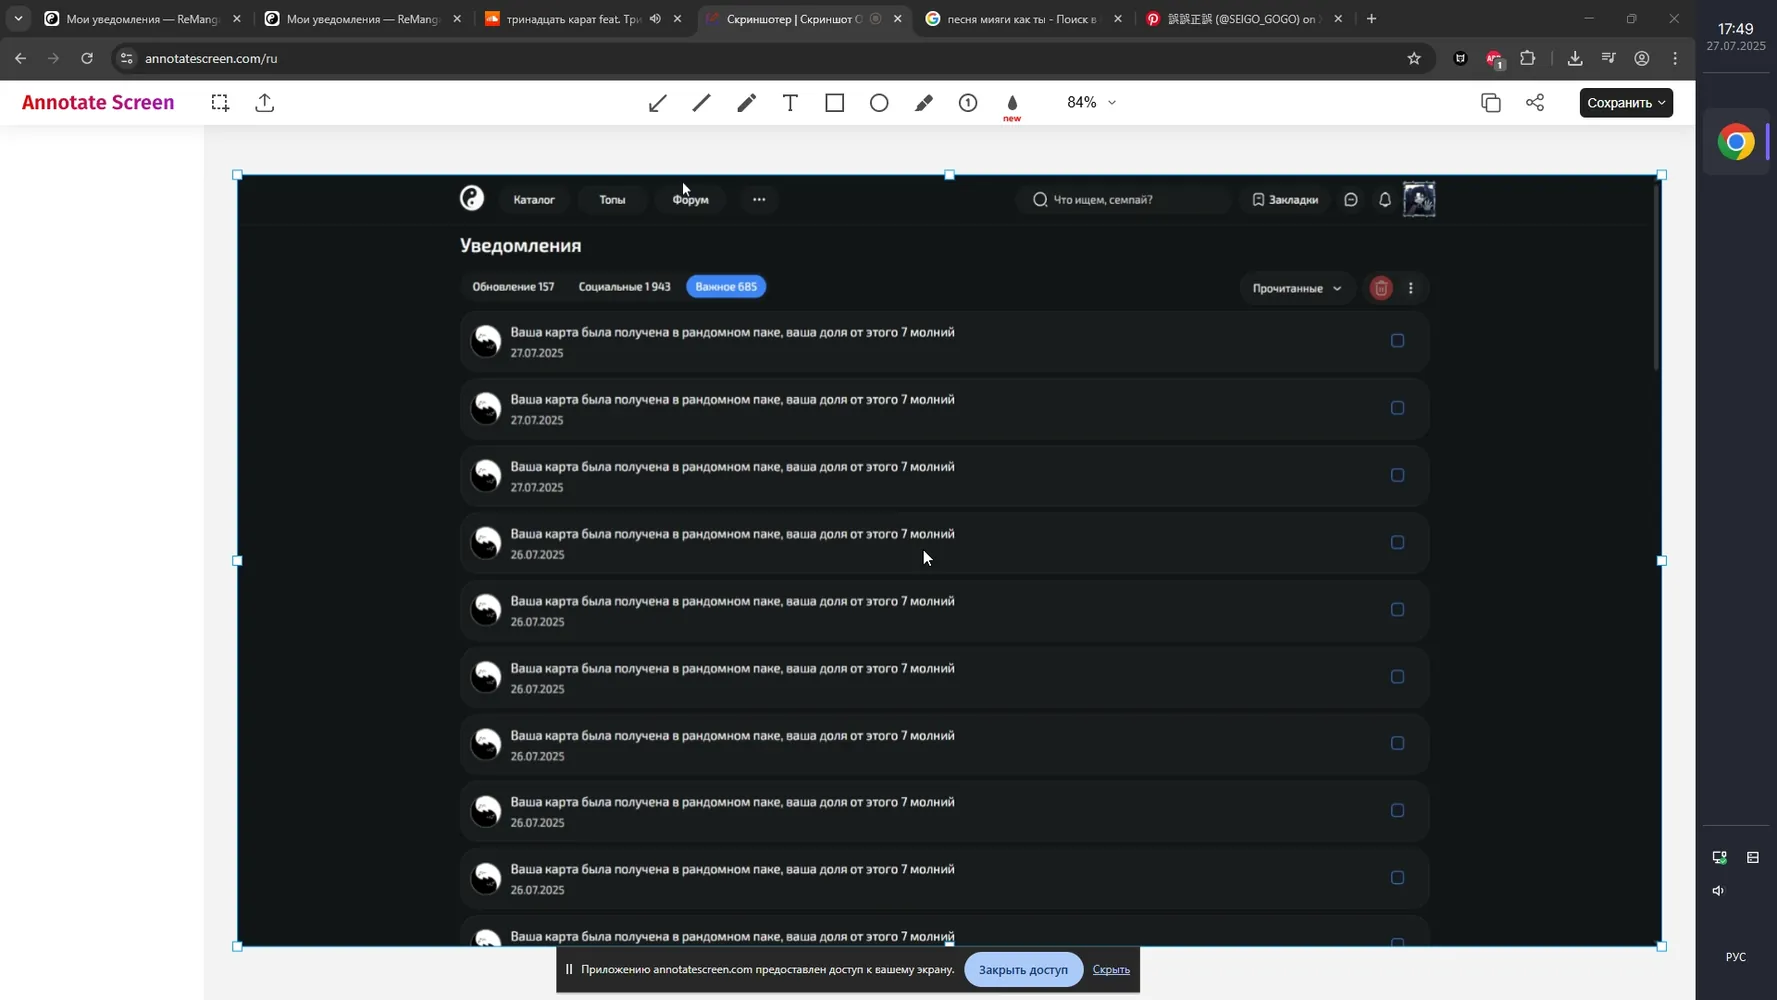This screenshot has width=1777, height=1000.
Task: Select the blur drop tool
Action: (1012, 103)
